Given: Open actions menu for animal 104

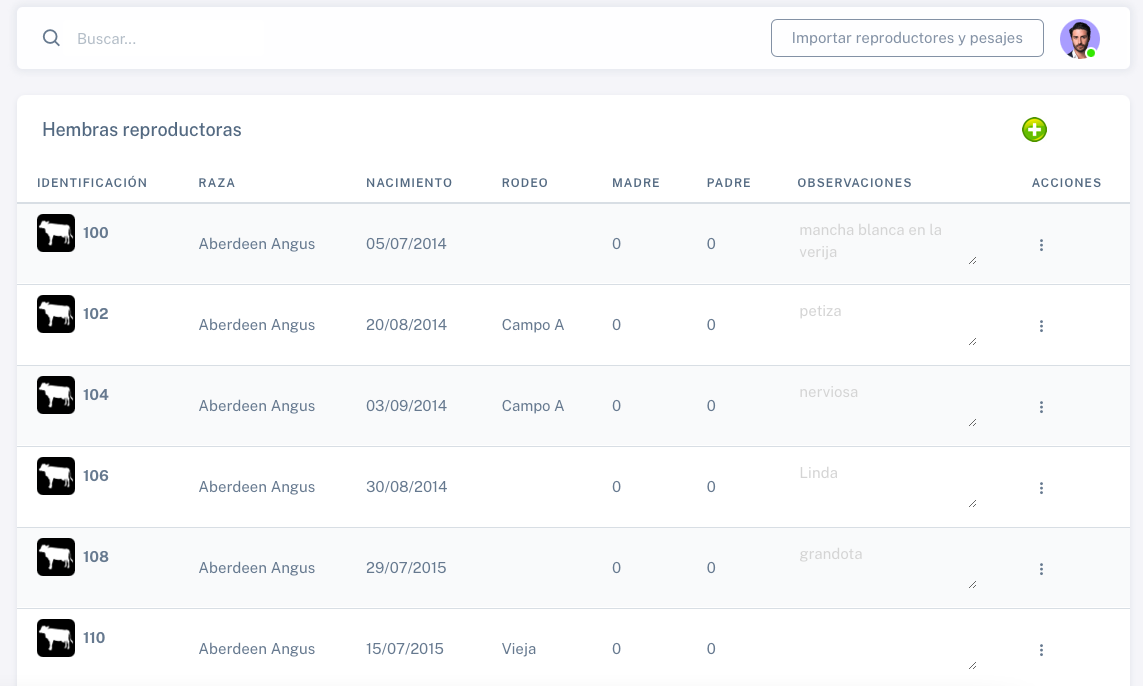Looking at the screenshot, I should [x=1041, y=407].
